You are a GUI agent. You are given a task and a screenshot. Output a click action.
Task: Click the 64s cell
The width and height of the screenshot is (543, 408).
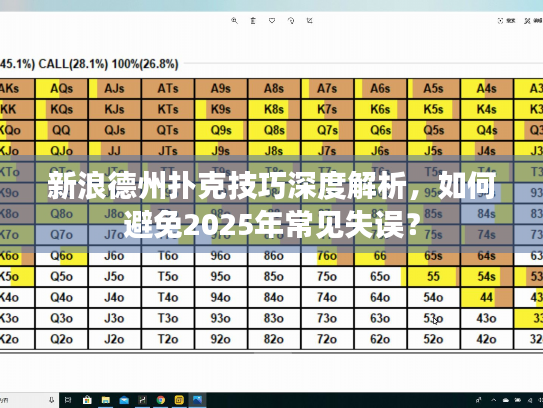(x=487, y=256)
